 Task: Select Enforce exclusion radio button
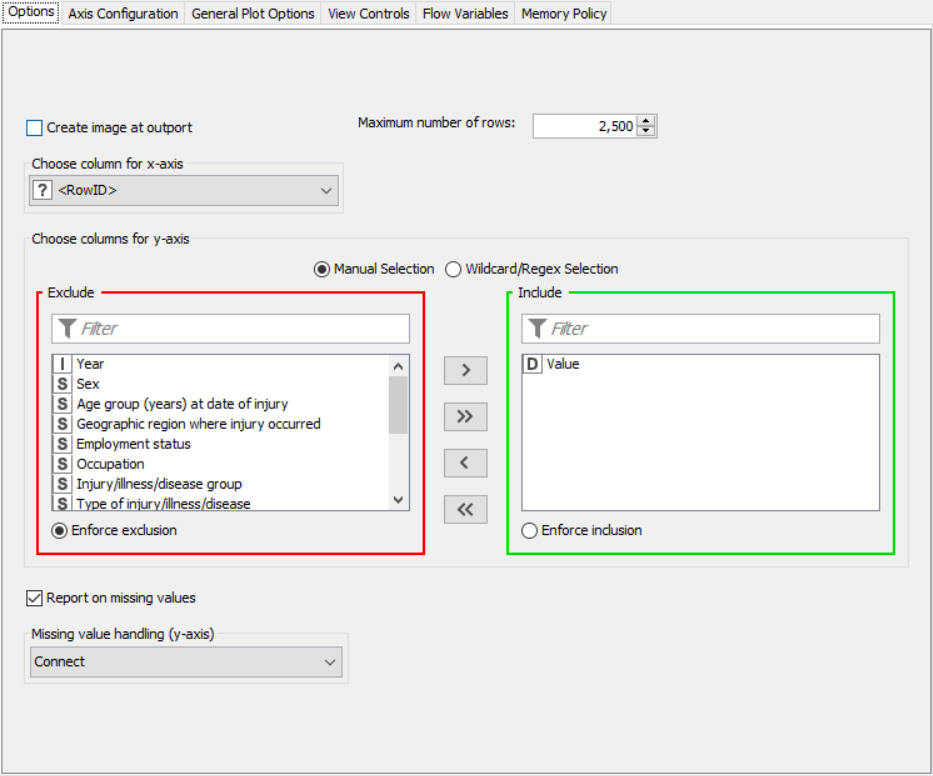pyautogui.click(x=59, y=530)
